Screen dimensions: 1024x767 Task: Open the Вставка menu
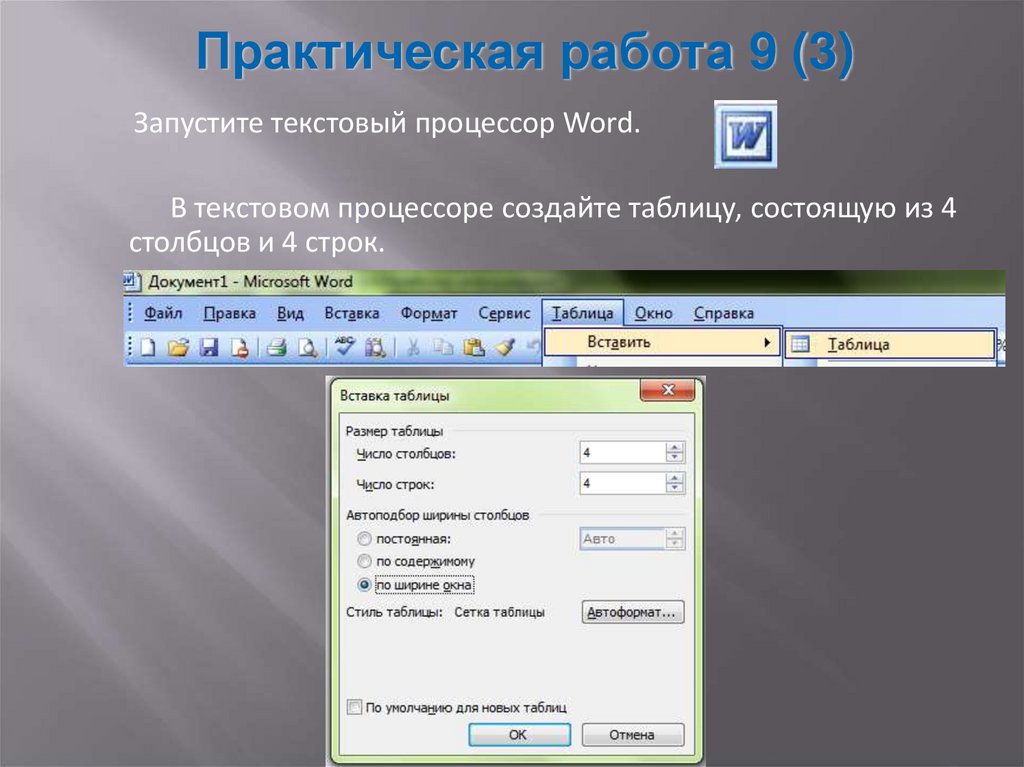[x=351, y=314]
